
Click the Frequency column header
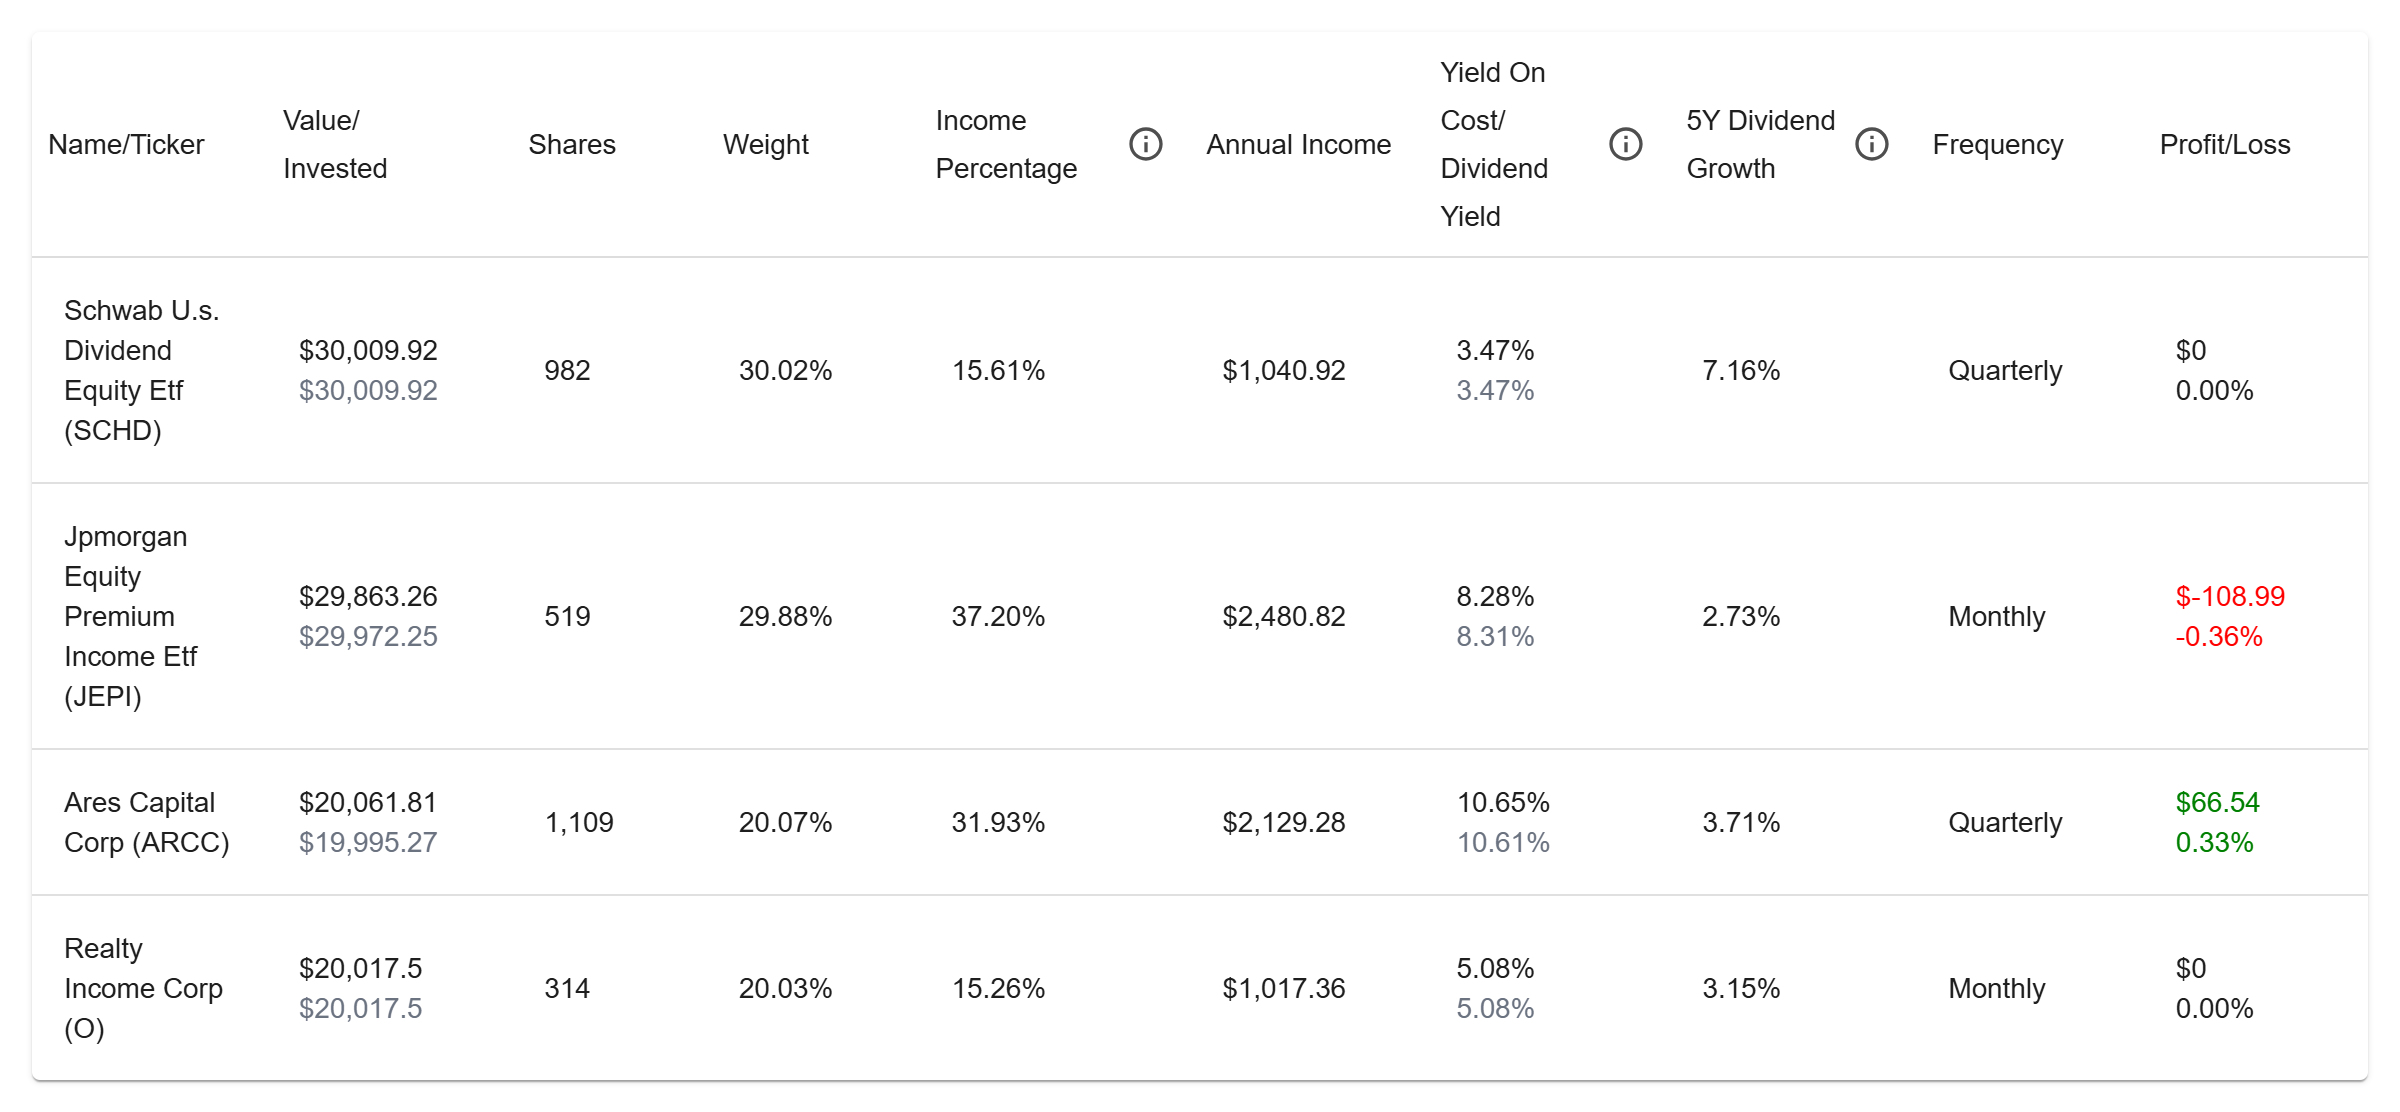pos(1997,144)
